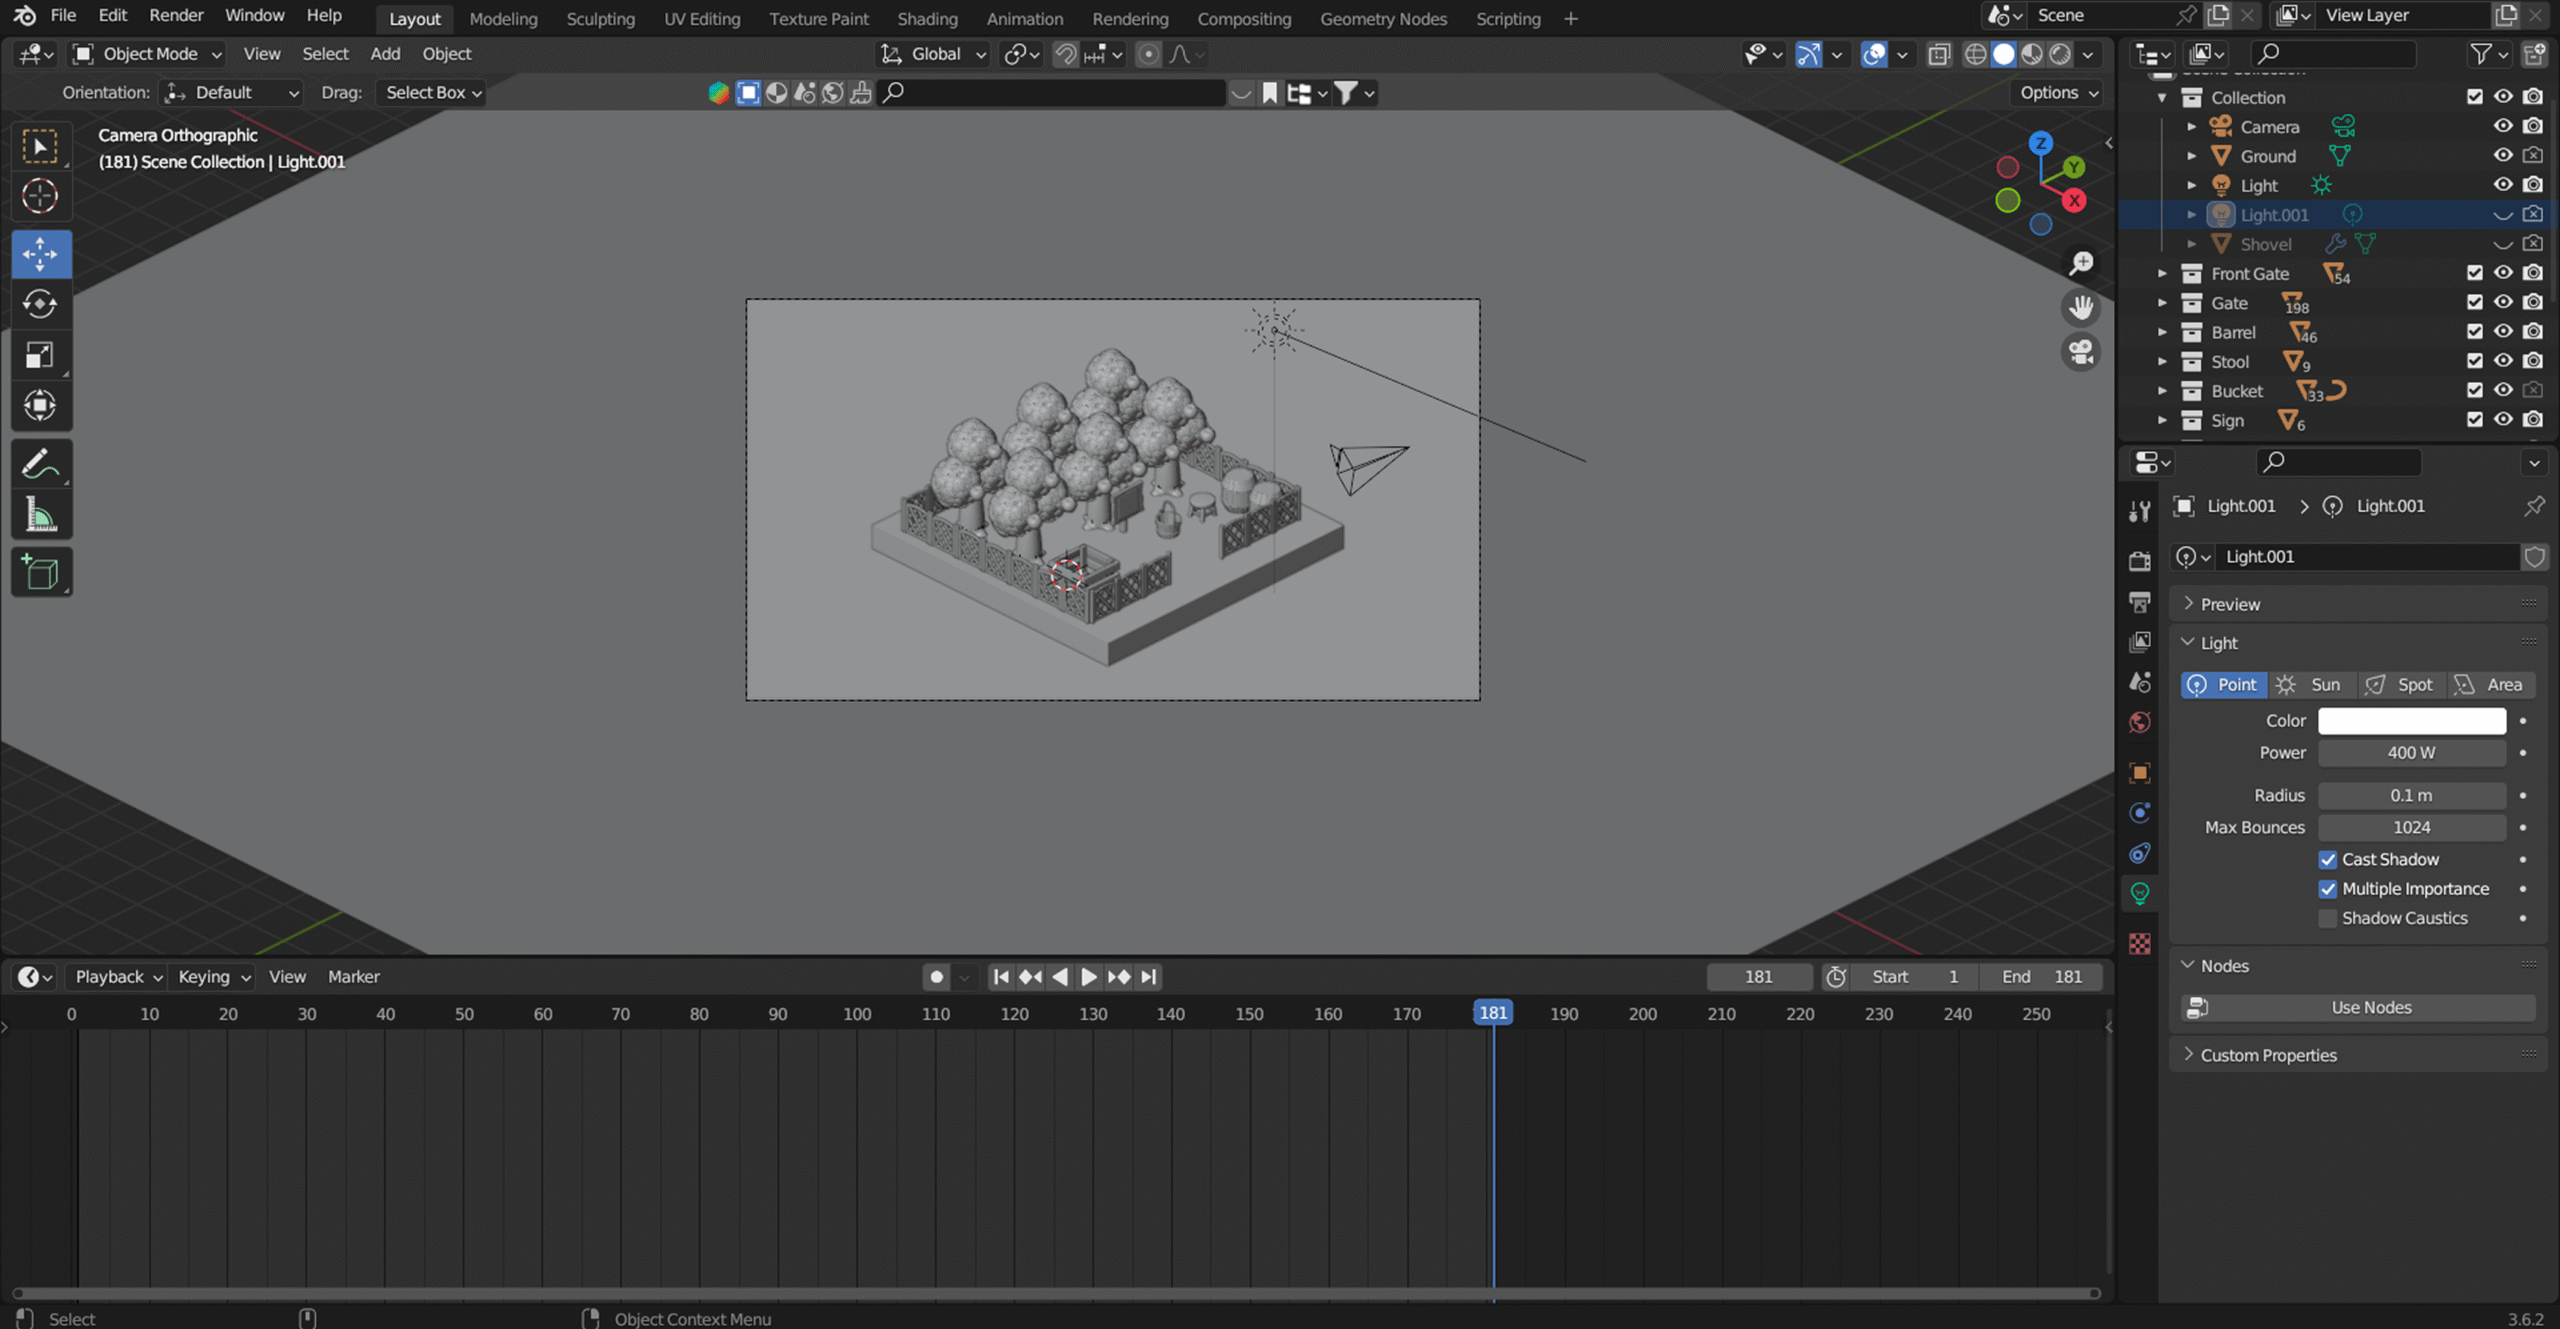The image size is (2560, 1329).
Task: Open the Object Mode dropdown
Action: [x=148, y=54]
